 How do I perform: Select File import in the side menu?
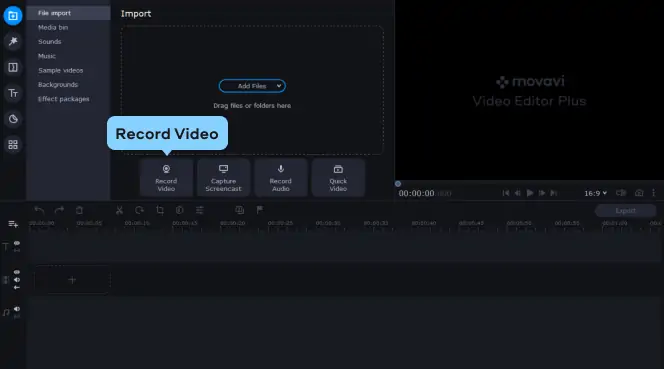coord(69,13)
